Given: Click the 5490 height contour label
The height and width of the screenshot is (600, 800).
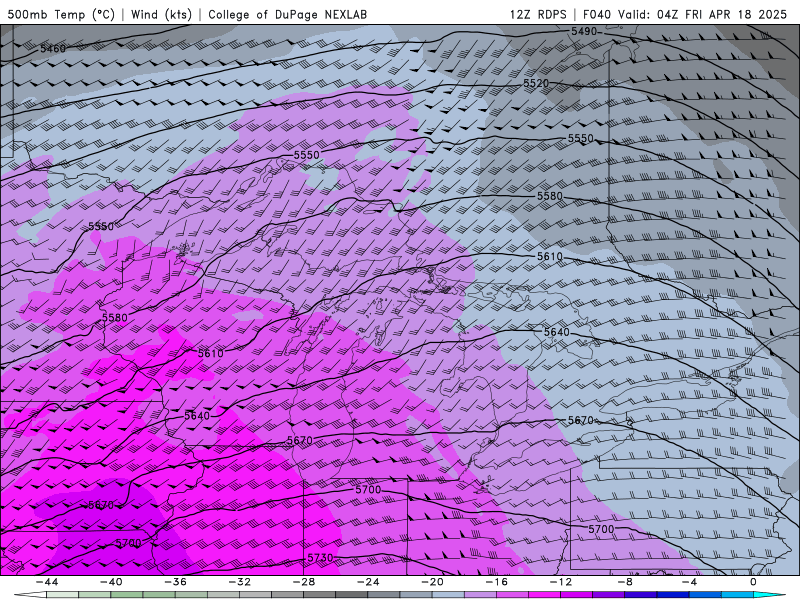Looking at the screenshot, I should click(x=584, y=32).
